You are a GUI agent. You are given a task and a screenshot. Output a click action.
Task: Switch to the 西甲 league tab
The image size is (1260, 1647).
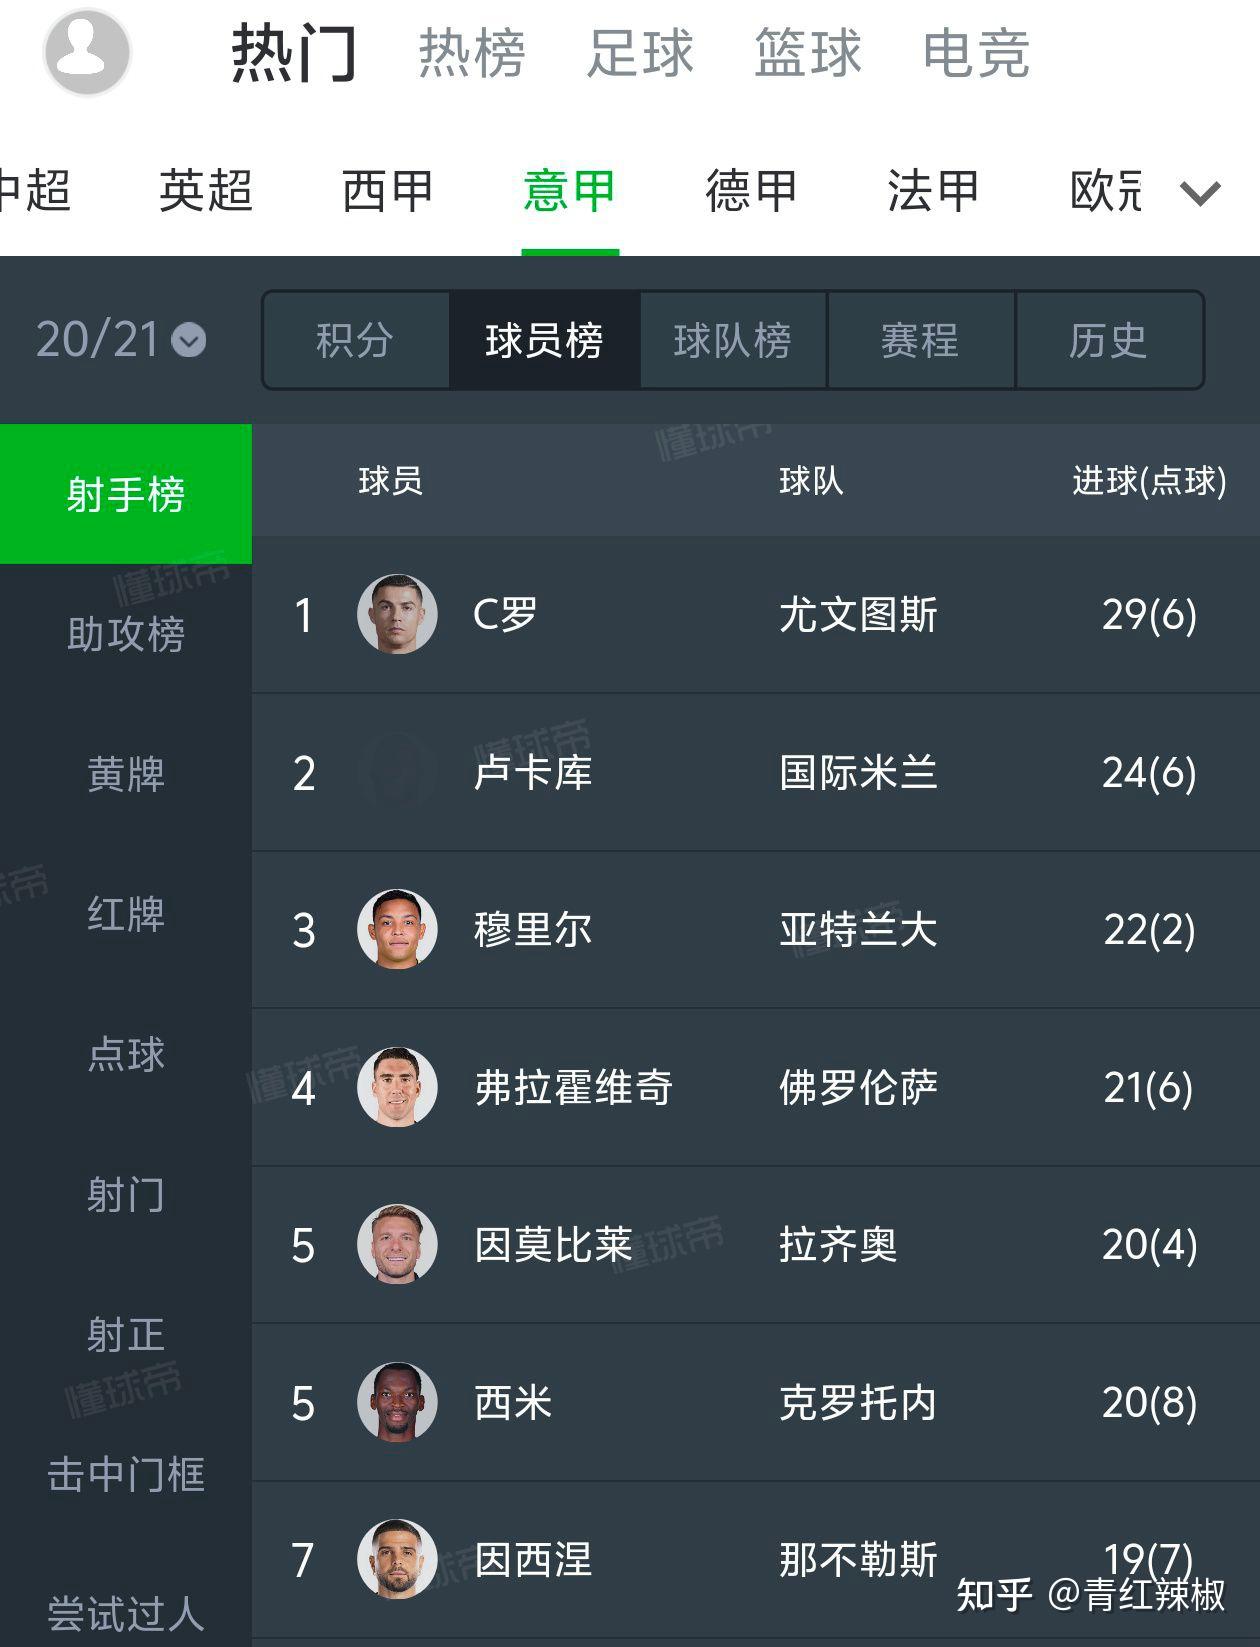[x=387, y=191]
